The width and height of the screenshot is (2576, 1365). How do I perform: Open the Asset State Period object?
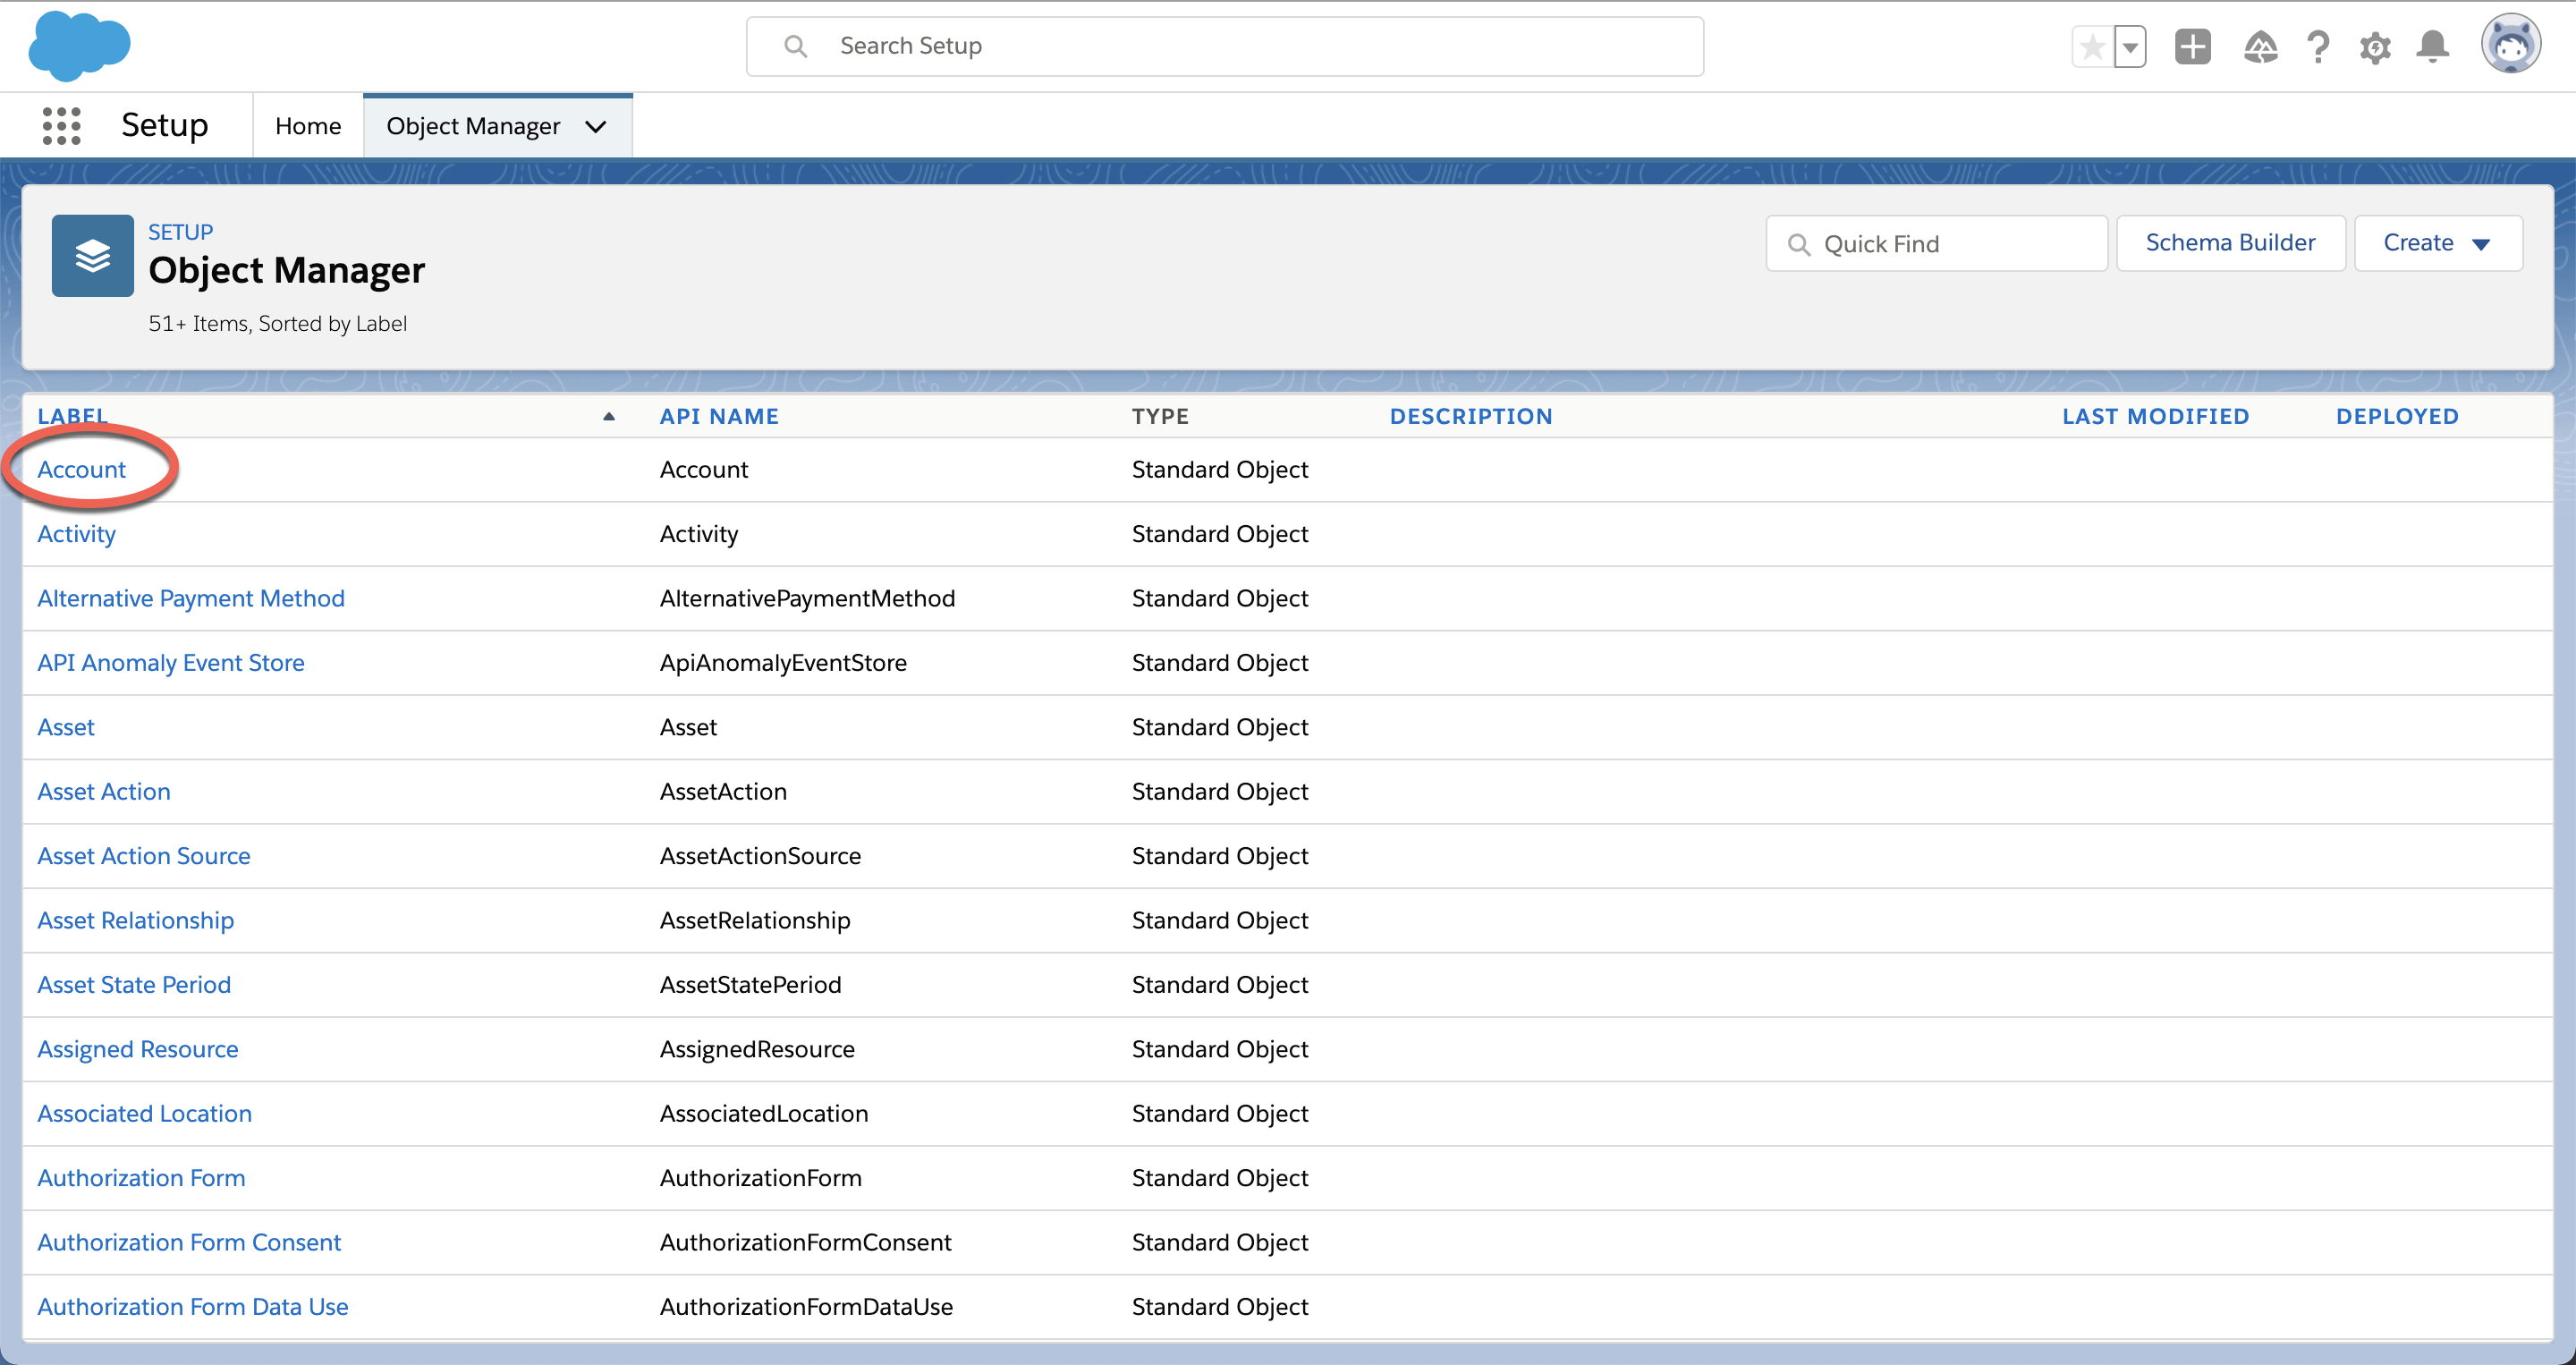coord(134,984)
